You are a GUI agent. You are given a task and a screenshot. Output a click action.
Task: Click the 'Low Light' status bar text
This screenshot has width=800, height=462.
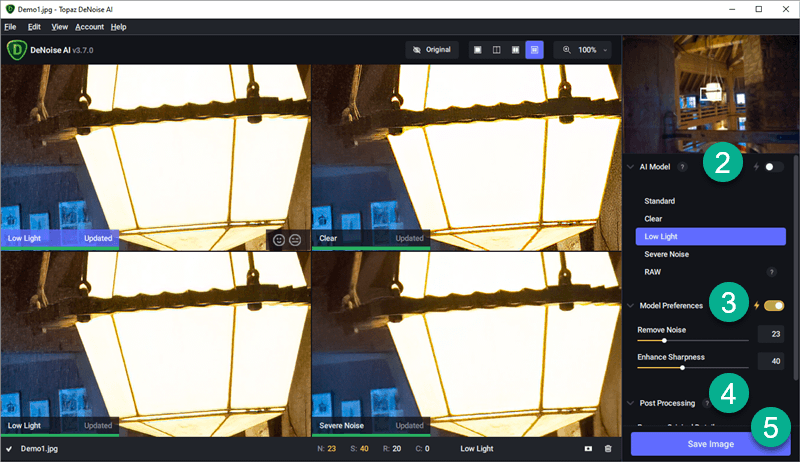point(477,449)
